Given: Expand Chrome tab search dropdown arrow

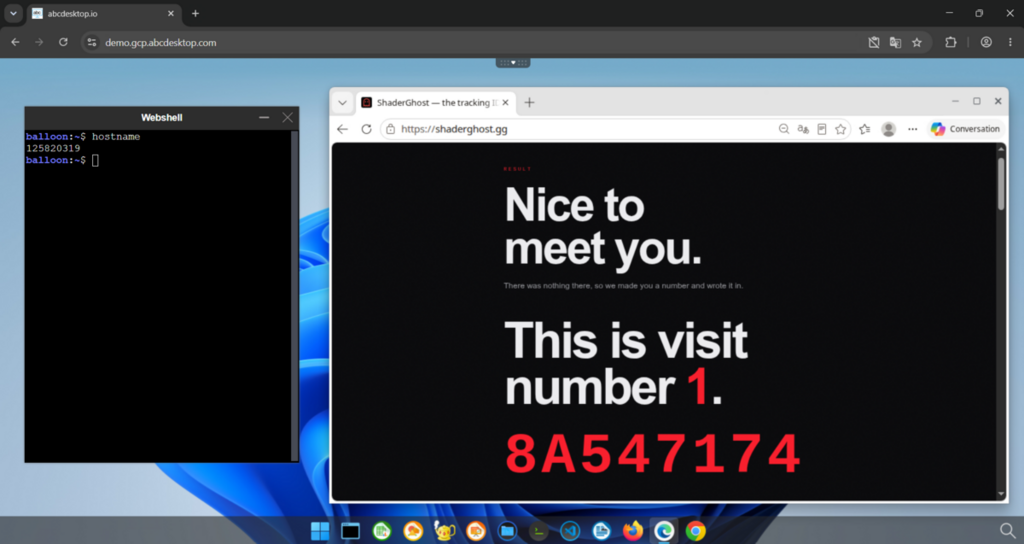Looking at the screenshot, I should point(13,14).
